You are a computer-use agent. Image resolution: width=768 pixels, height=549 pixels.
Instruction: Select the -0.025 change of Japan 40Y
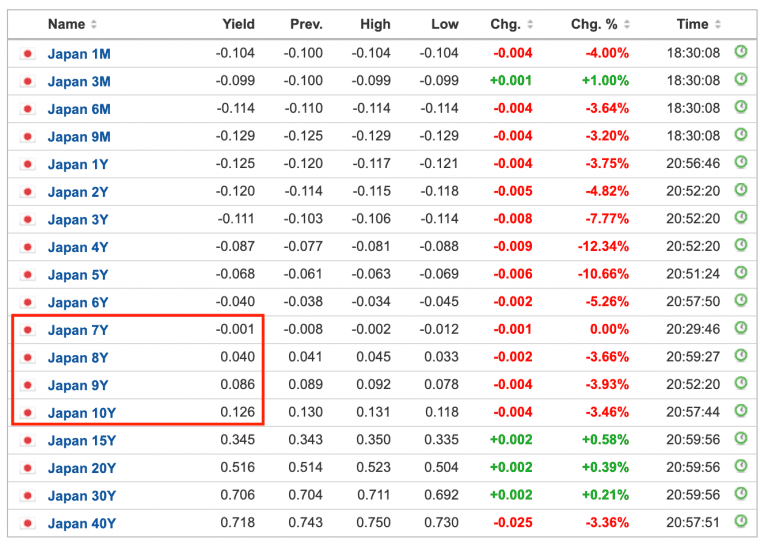[513, 523]
